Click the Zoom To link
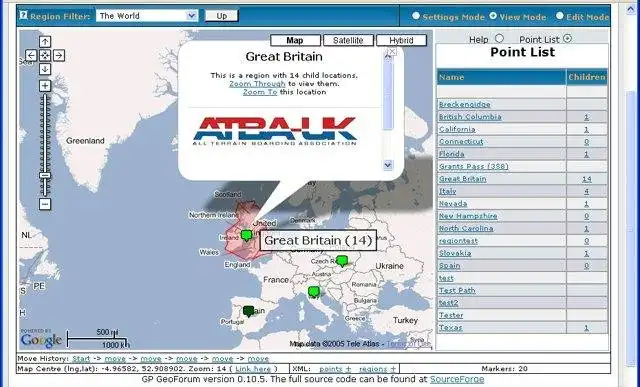 pyautogui.click(x=260, y=92)
